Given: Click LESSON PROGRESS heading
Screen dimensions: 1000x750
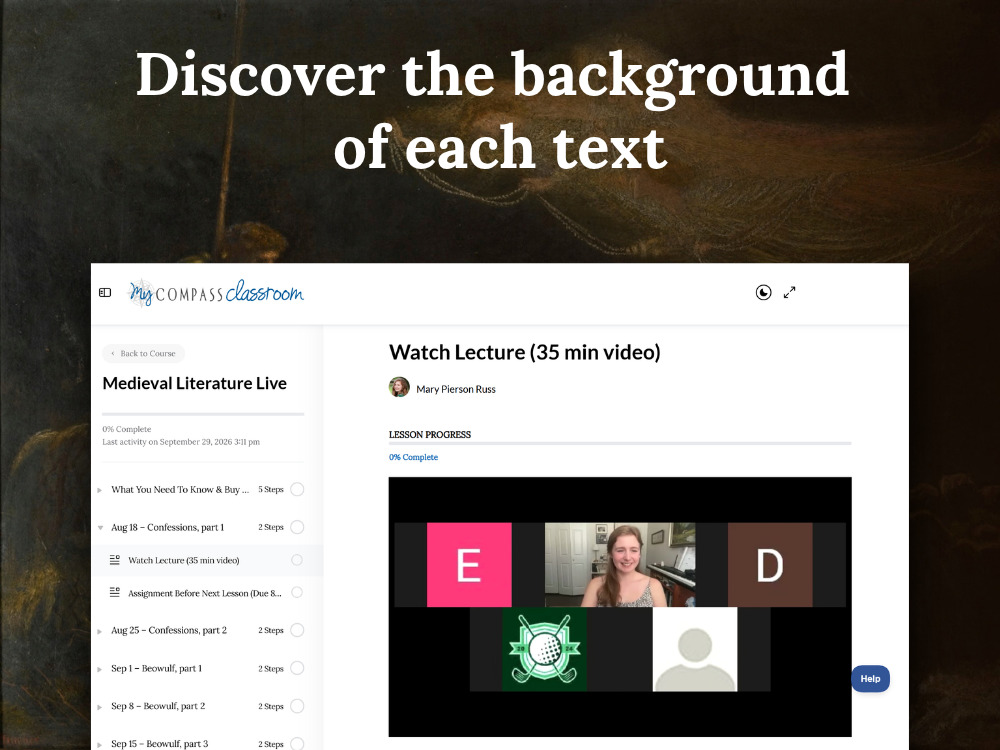Looking at the screenshot, I should click(430, 434).
